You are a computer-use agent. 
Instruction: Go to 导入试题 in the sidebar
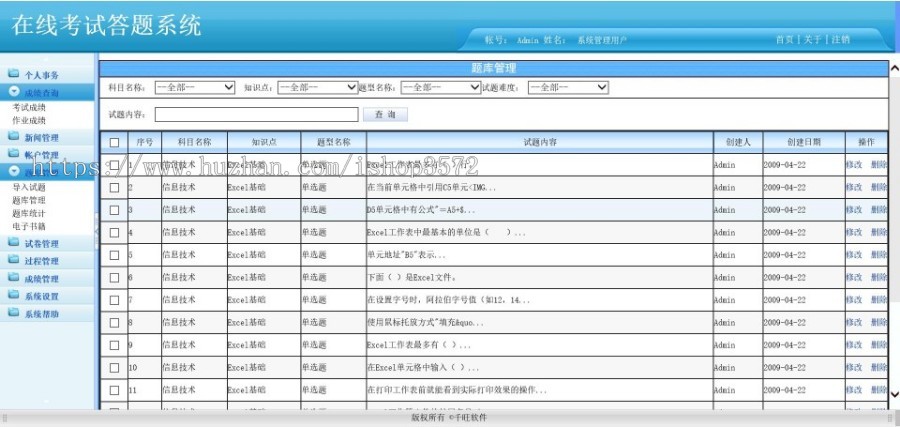pos(29,187)
